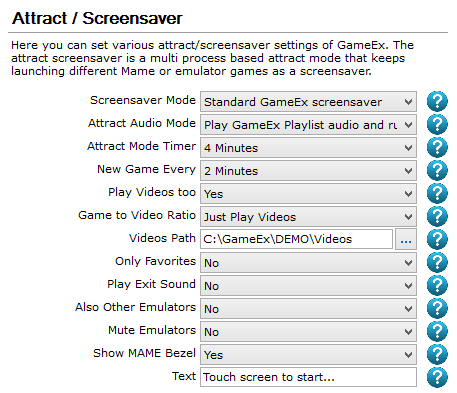Open help icon next to New Game Every
The height and width of the screenshot is (393, 457).
[437, 170]
